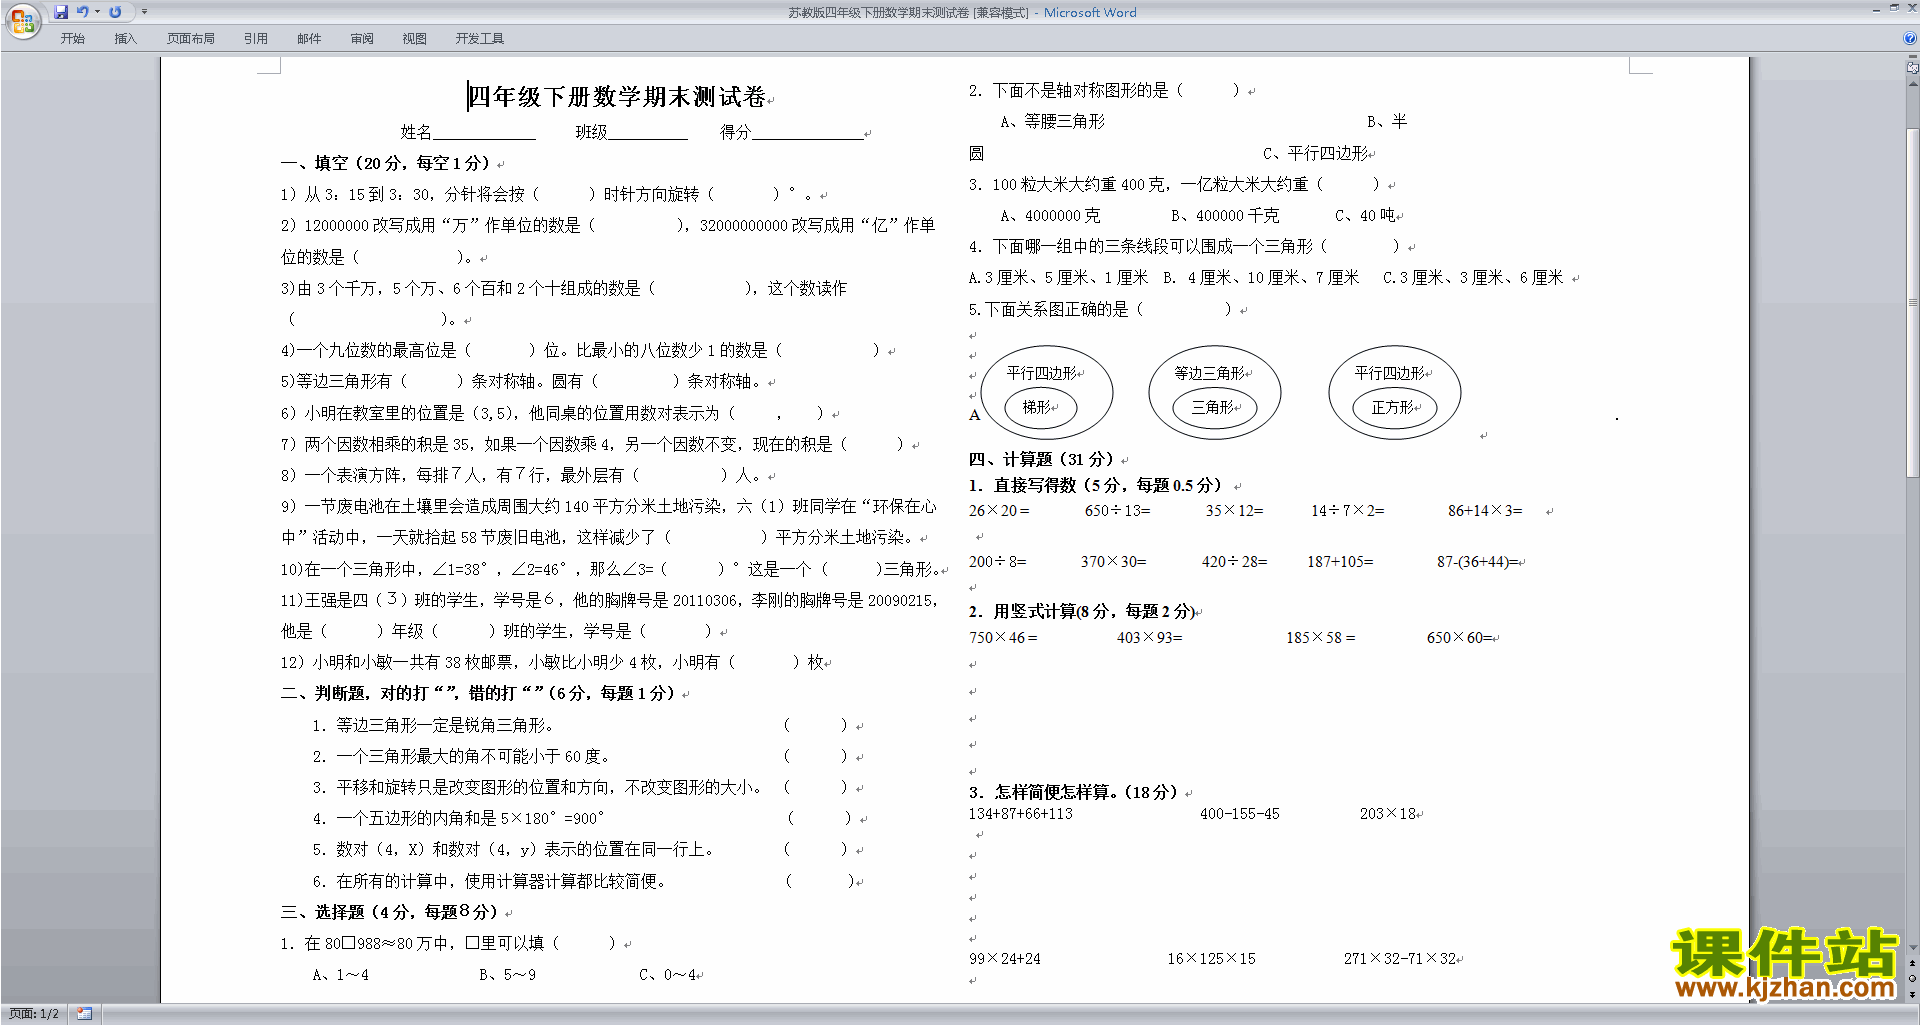The image size is (1920, 1025).
Task: Click the option C、0～4
Action: click(668, 975)
